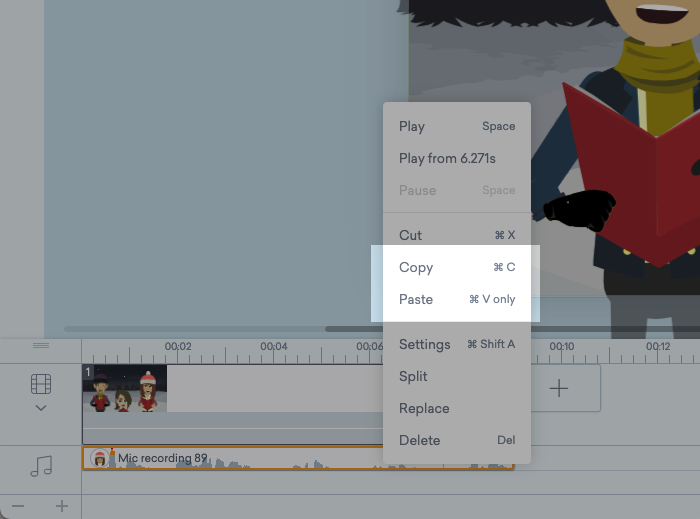
Task: Select Play from 6.271s option
Action: pos(457,158)
